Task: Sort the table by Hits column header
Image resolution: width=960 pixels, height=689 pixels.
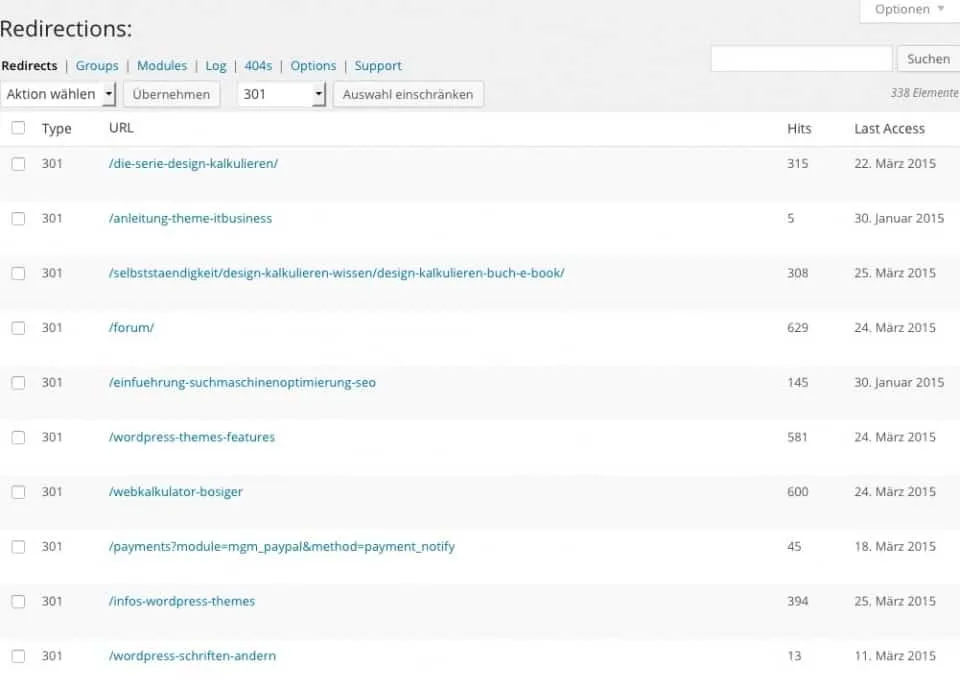Action: [799, 128]
